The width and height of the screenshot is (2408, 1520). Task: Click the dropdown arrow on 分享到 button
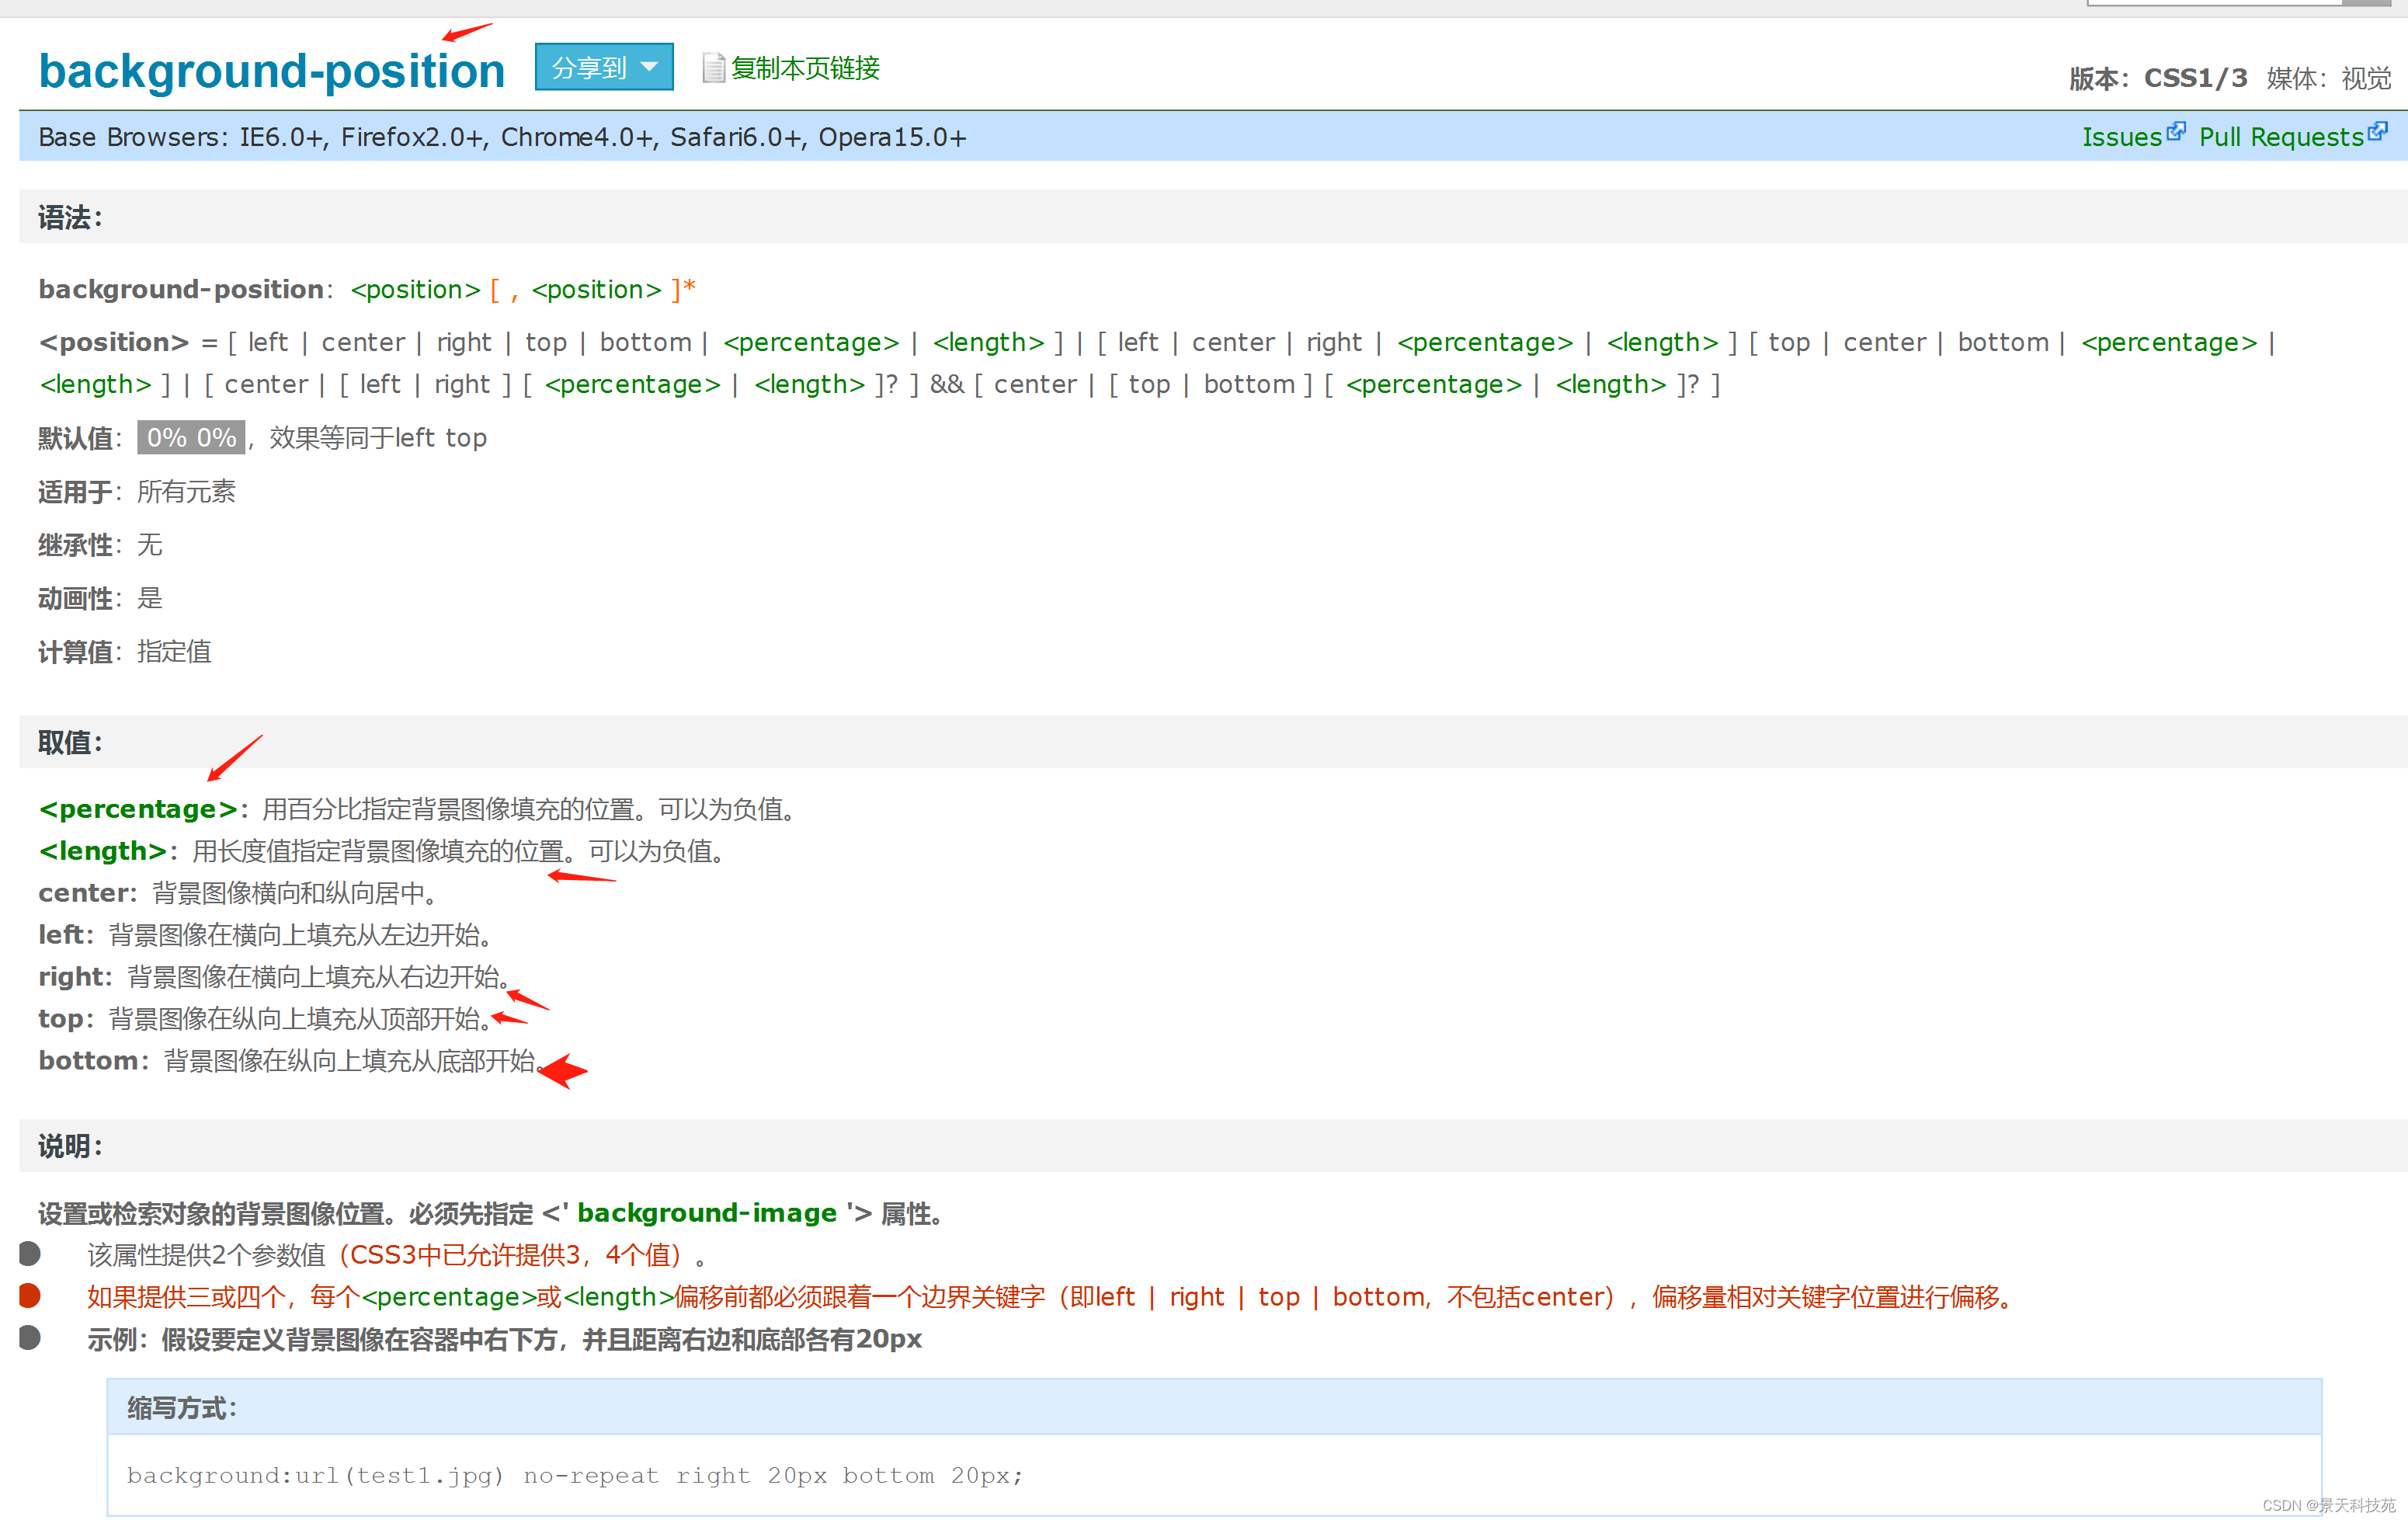[649, 67]
